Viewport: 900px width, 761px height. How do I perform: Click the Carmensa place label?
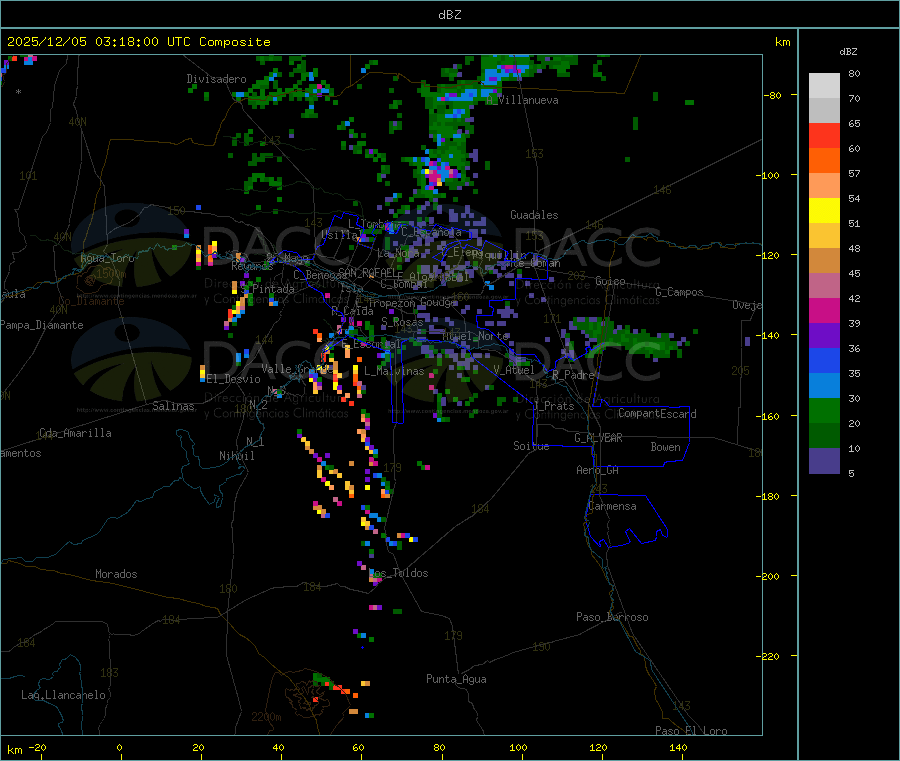click(x=612, y=507)
